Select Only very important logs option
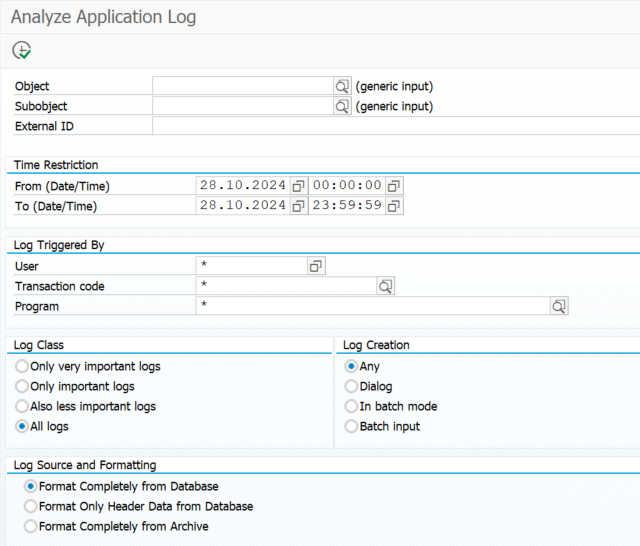The width and height of the screenshot is (640, 546). tap(22, 367)
